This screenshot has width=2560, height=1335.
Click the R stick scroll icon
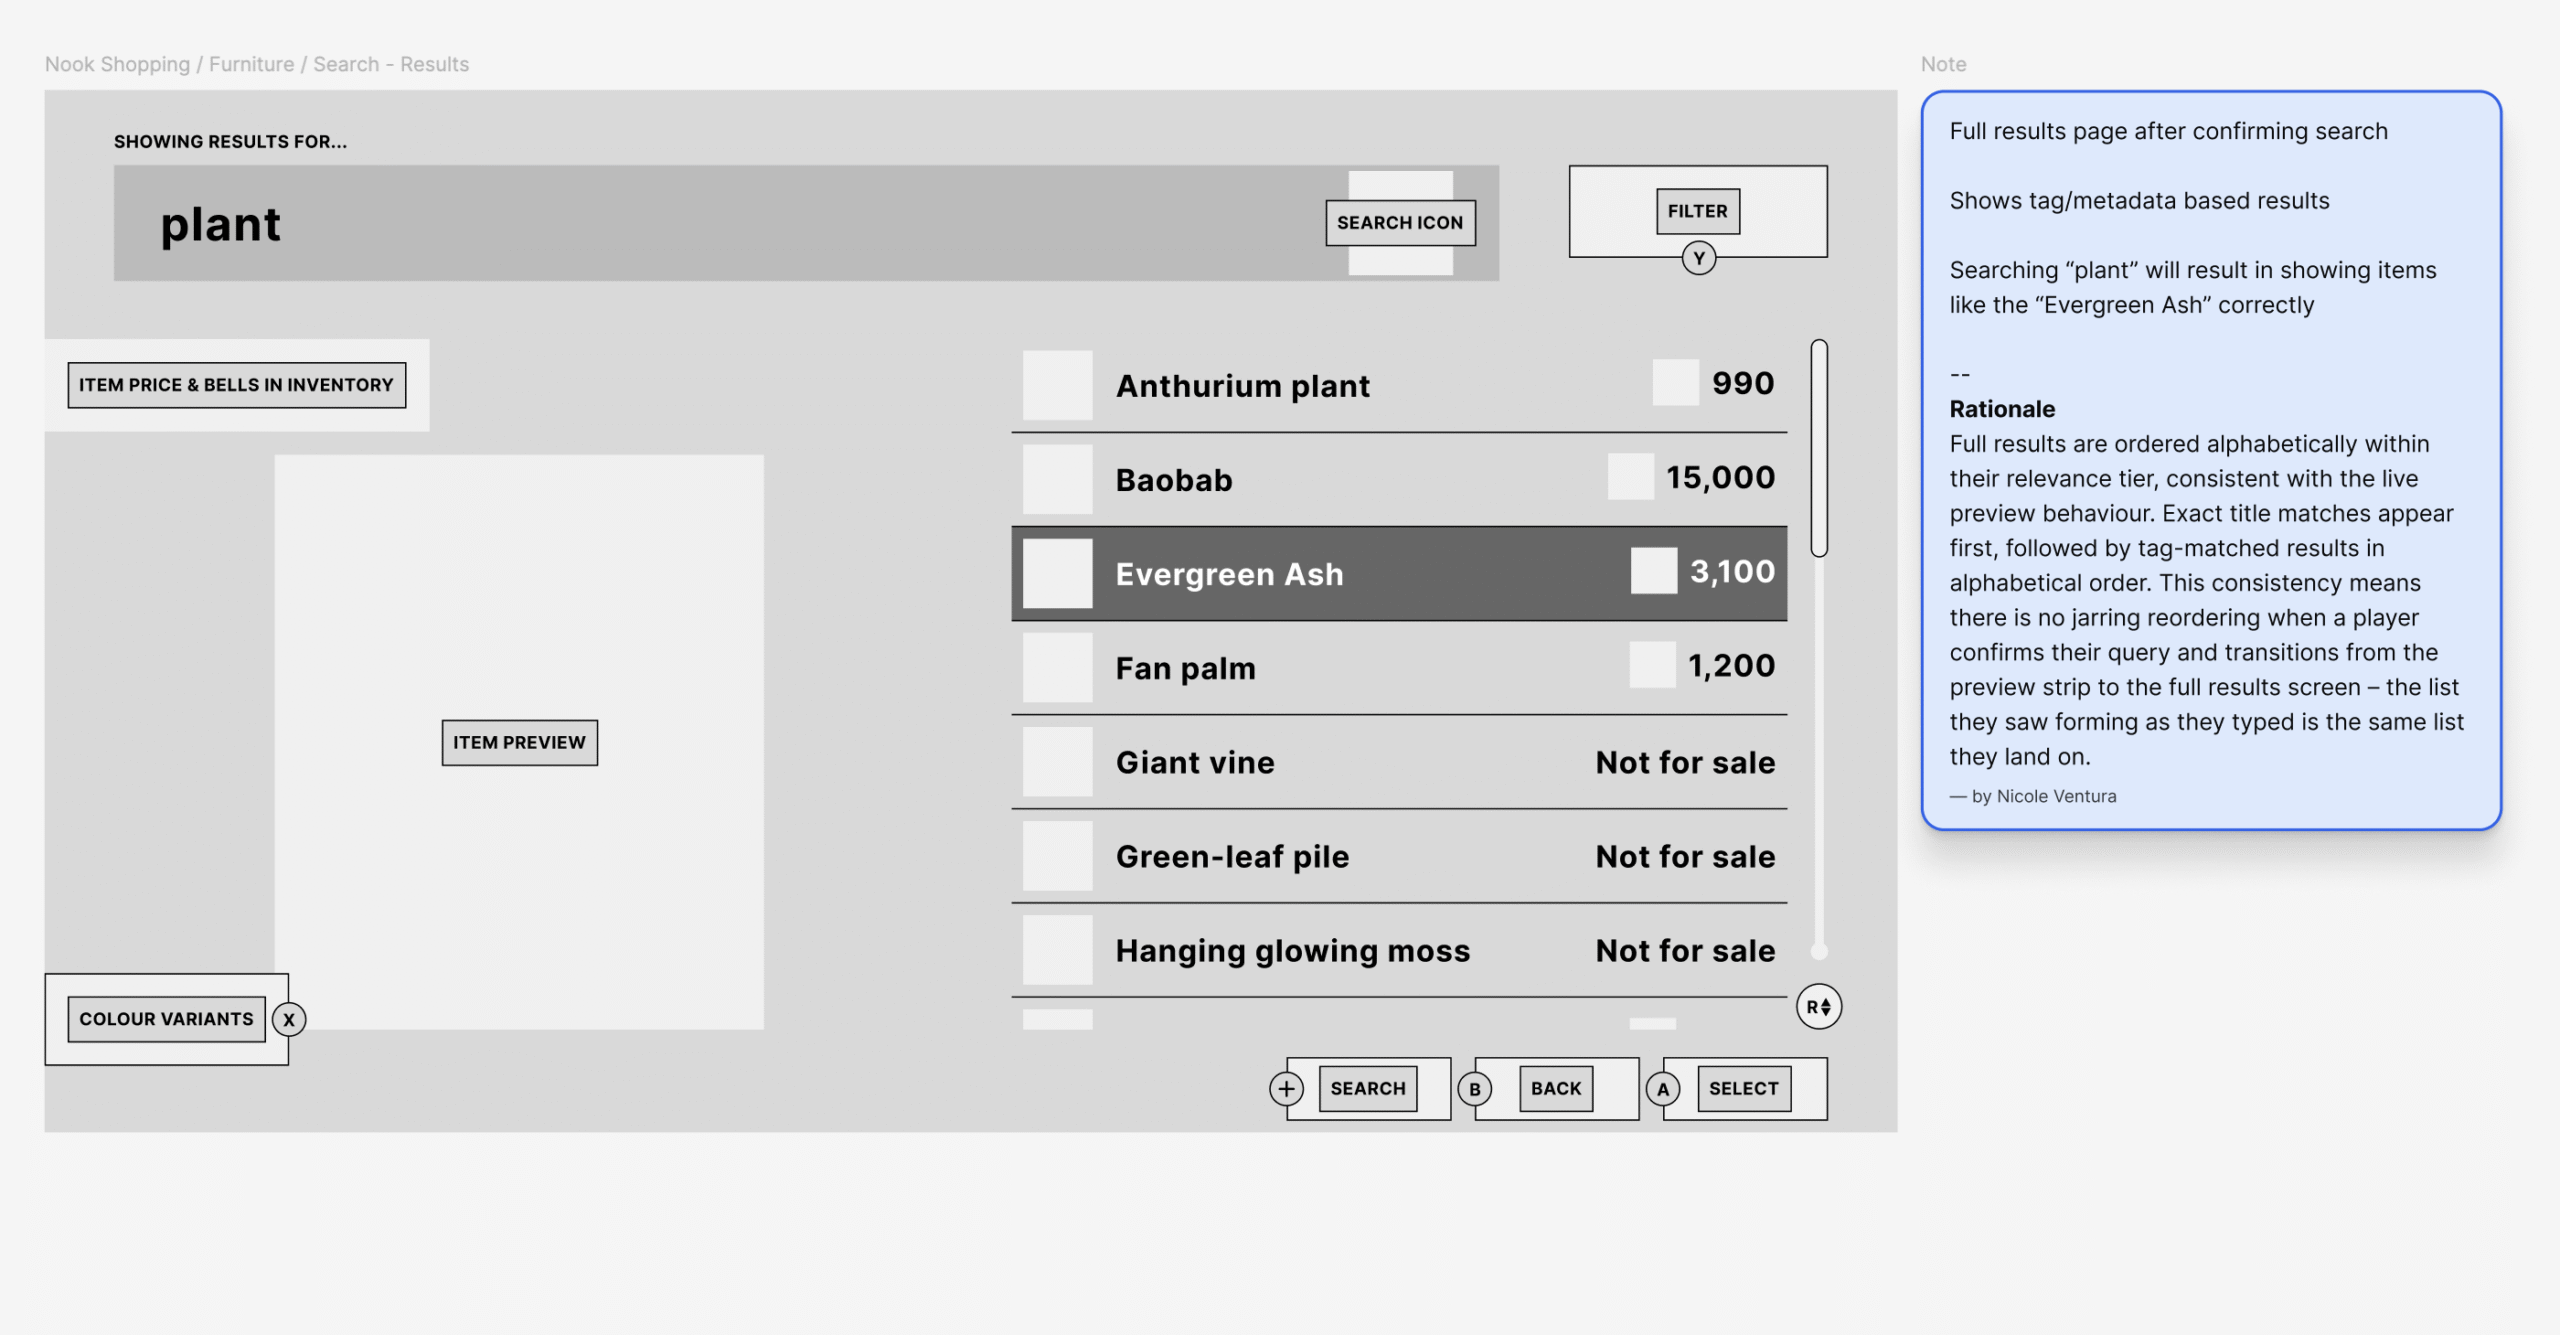pos(1818,1006)
